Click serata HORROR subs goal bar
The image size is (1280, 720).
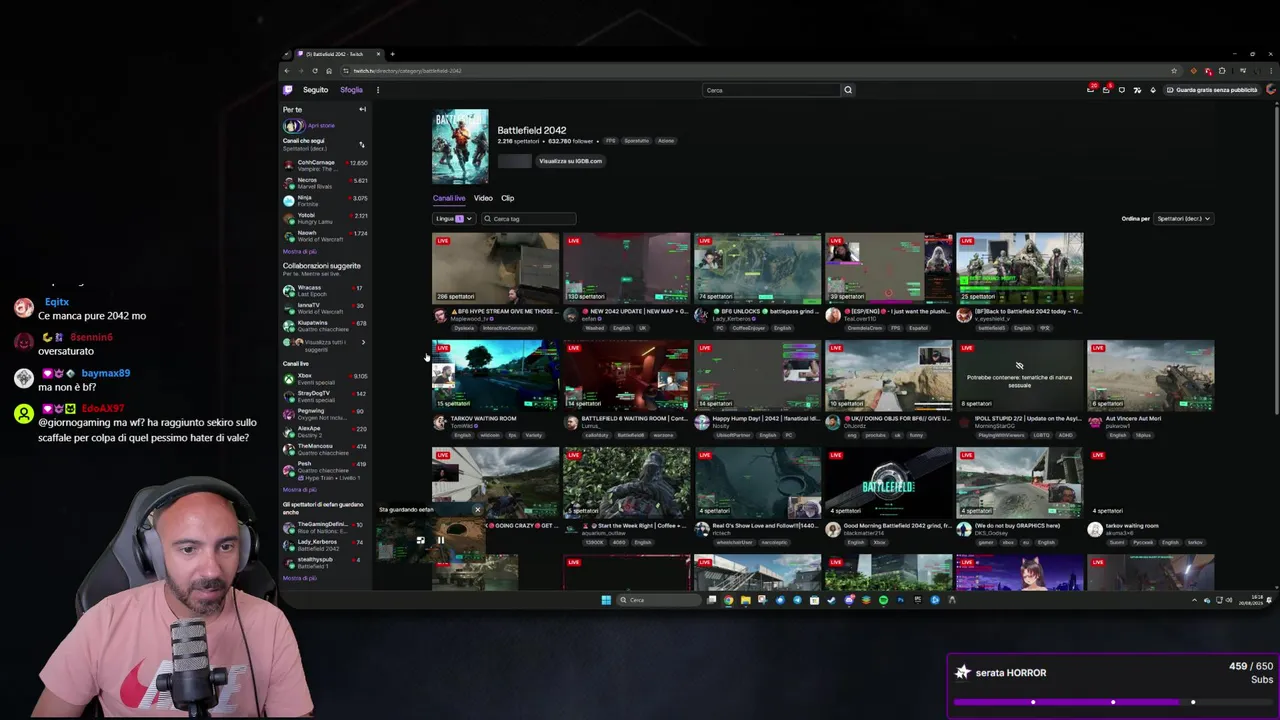pos(1114,686)
